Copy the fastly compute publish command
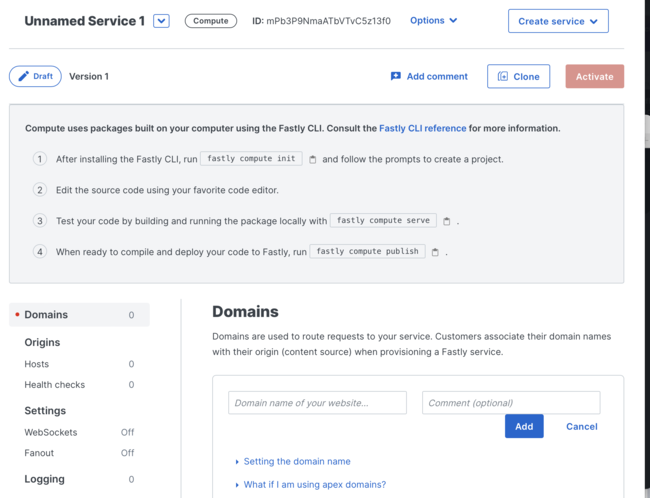Image resolution: width=650 pixels, height=498 pixels. point(435,252)
